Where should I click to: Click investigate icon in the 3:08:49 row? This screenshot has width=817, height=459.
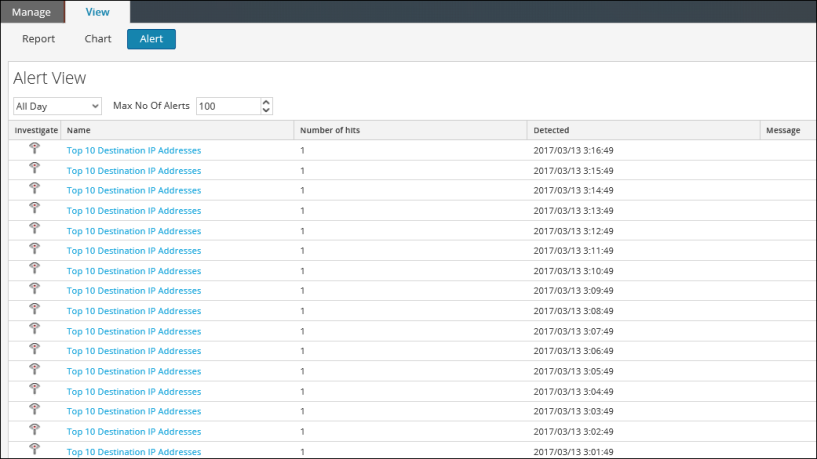pos(34,309)
